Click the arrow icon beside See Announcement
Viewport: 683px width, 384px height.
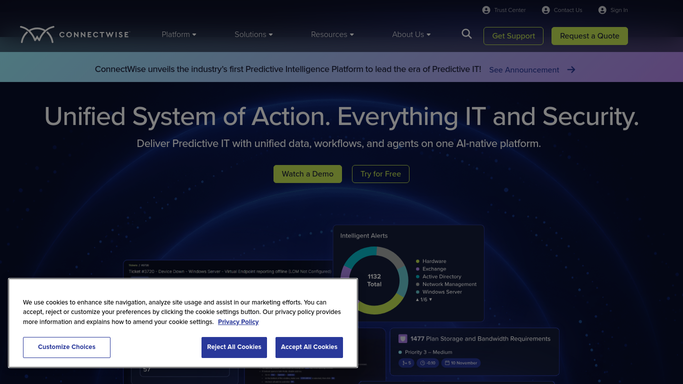[571, 70]
